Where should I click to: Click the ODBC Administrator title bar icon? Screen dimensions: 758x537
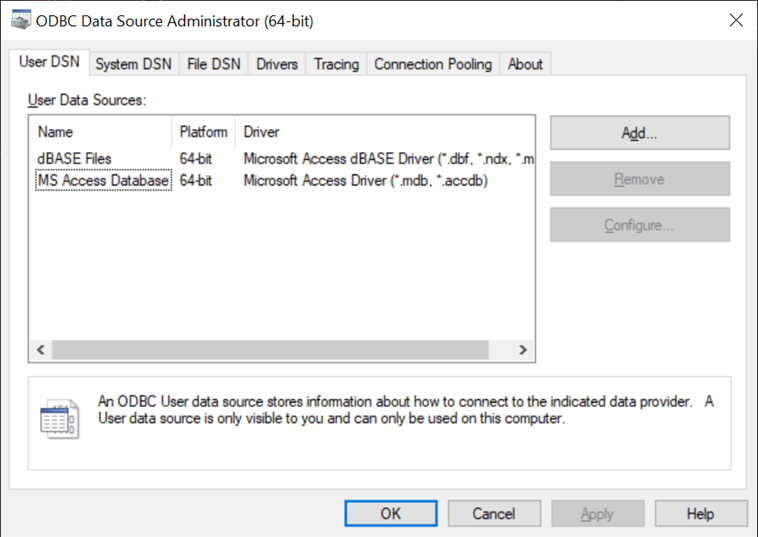pos(20,20)
